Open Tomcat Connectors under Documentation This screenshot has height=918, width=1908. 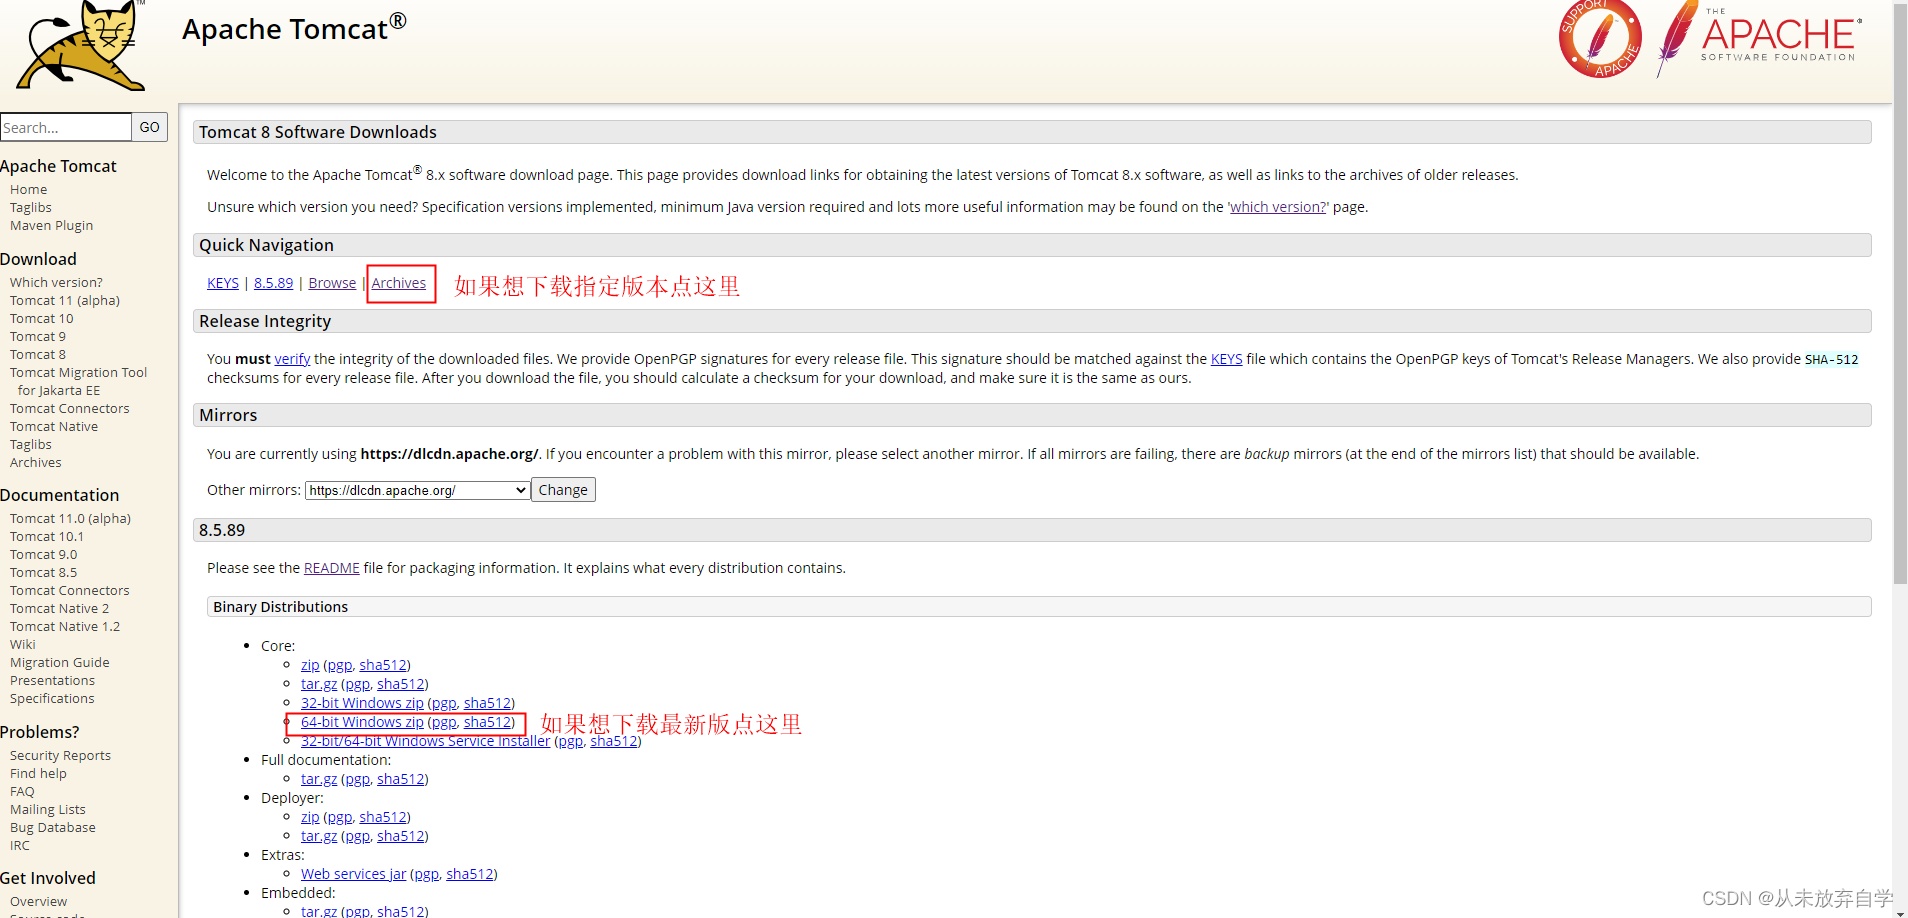click(x=69, y=591)
